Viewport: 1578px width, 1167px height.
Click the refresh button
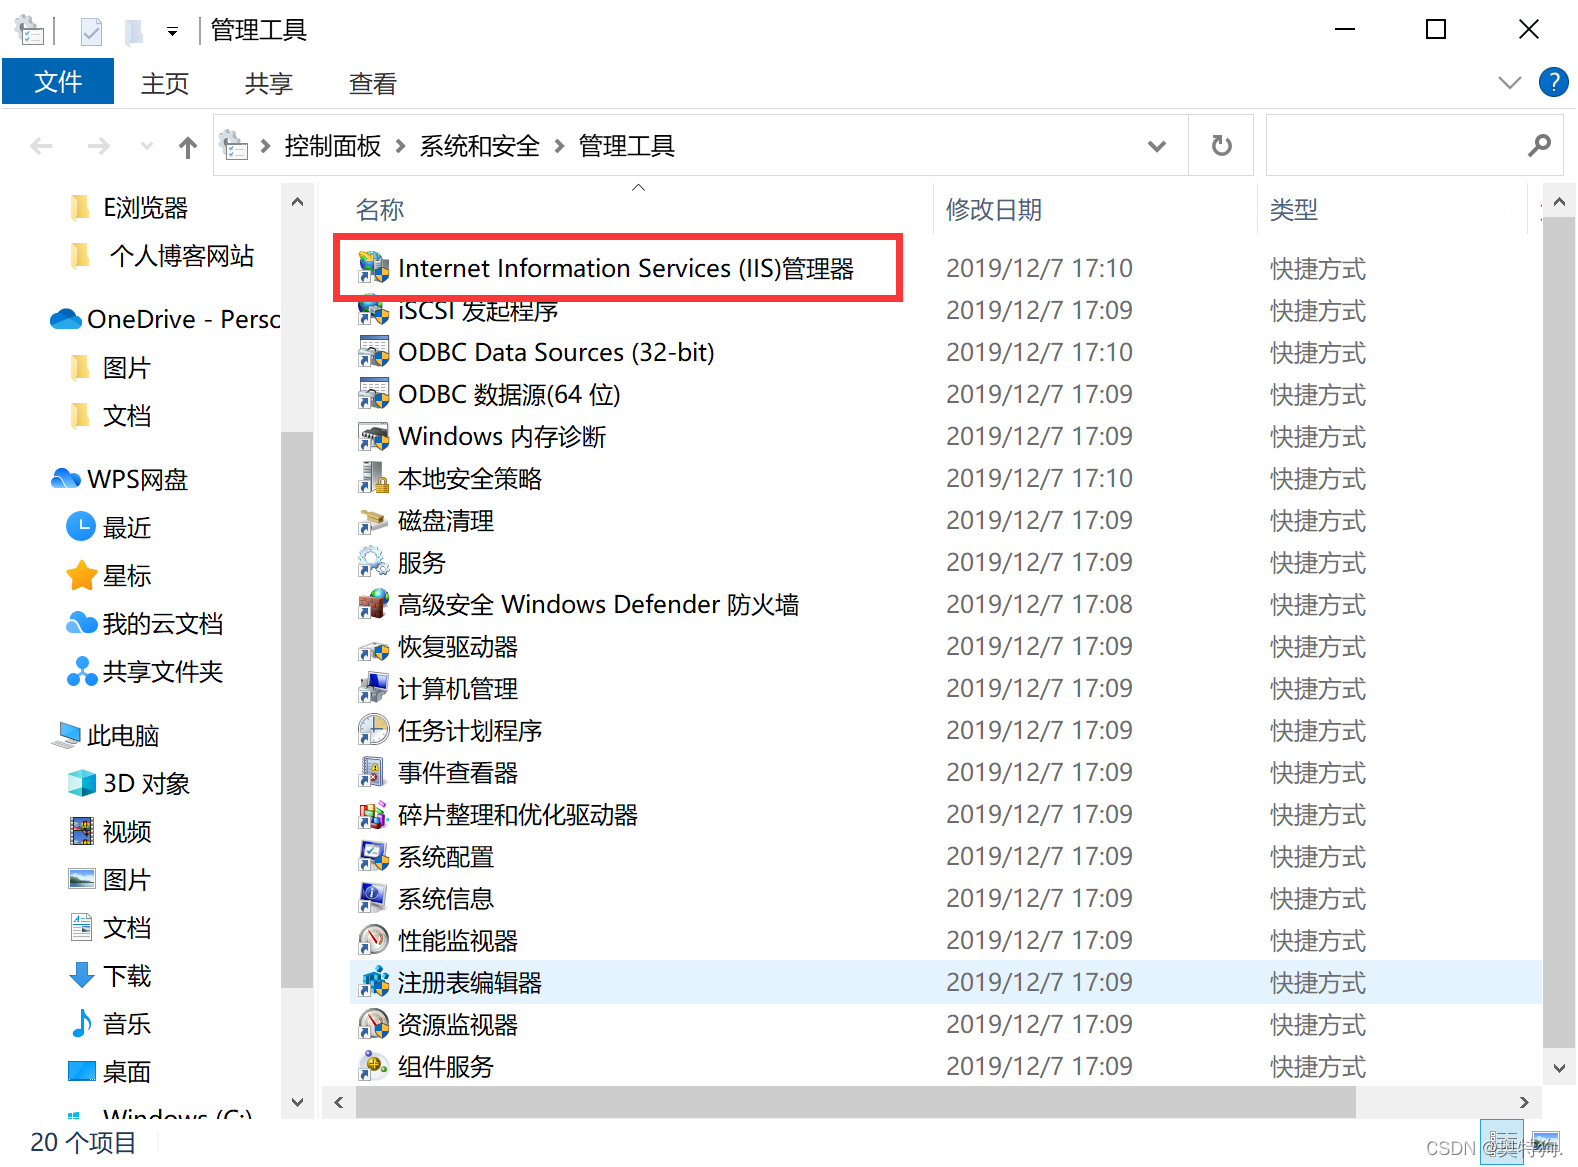(1221, 146)
